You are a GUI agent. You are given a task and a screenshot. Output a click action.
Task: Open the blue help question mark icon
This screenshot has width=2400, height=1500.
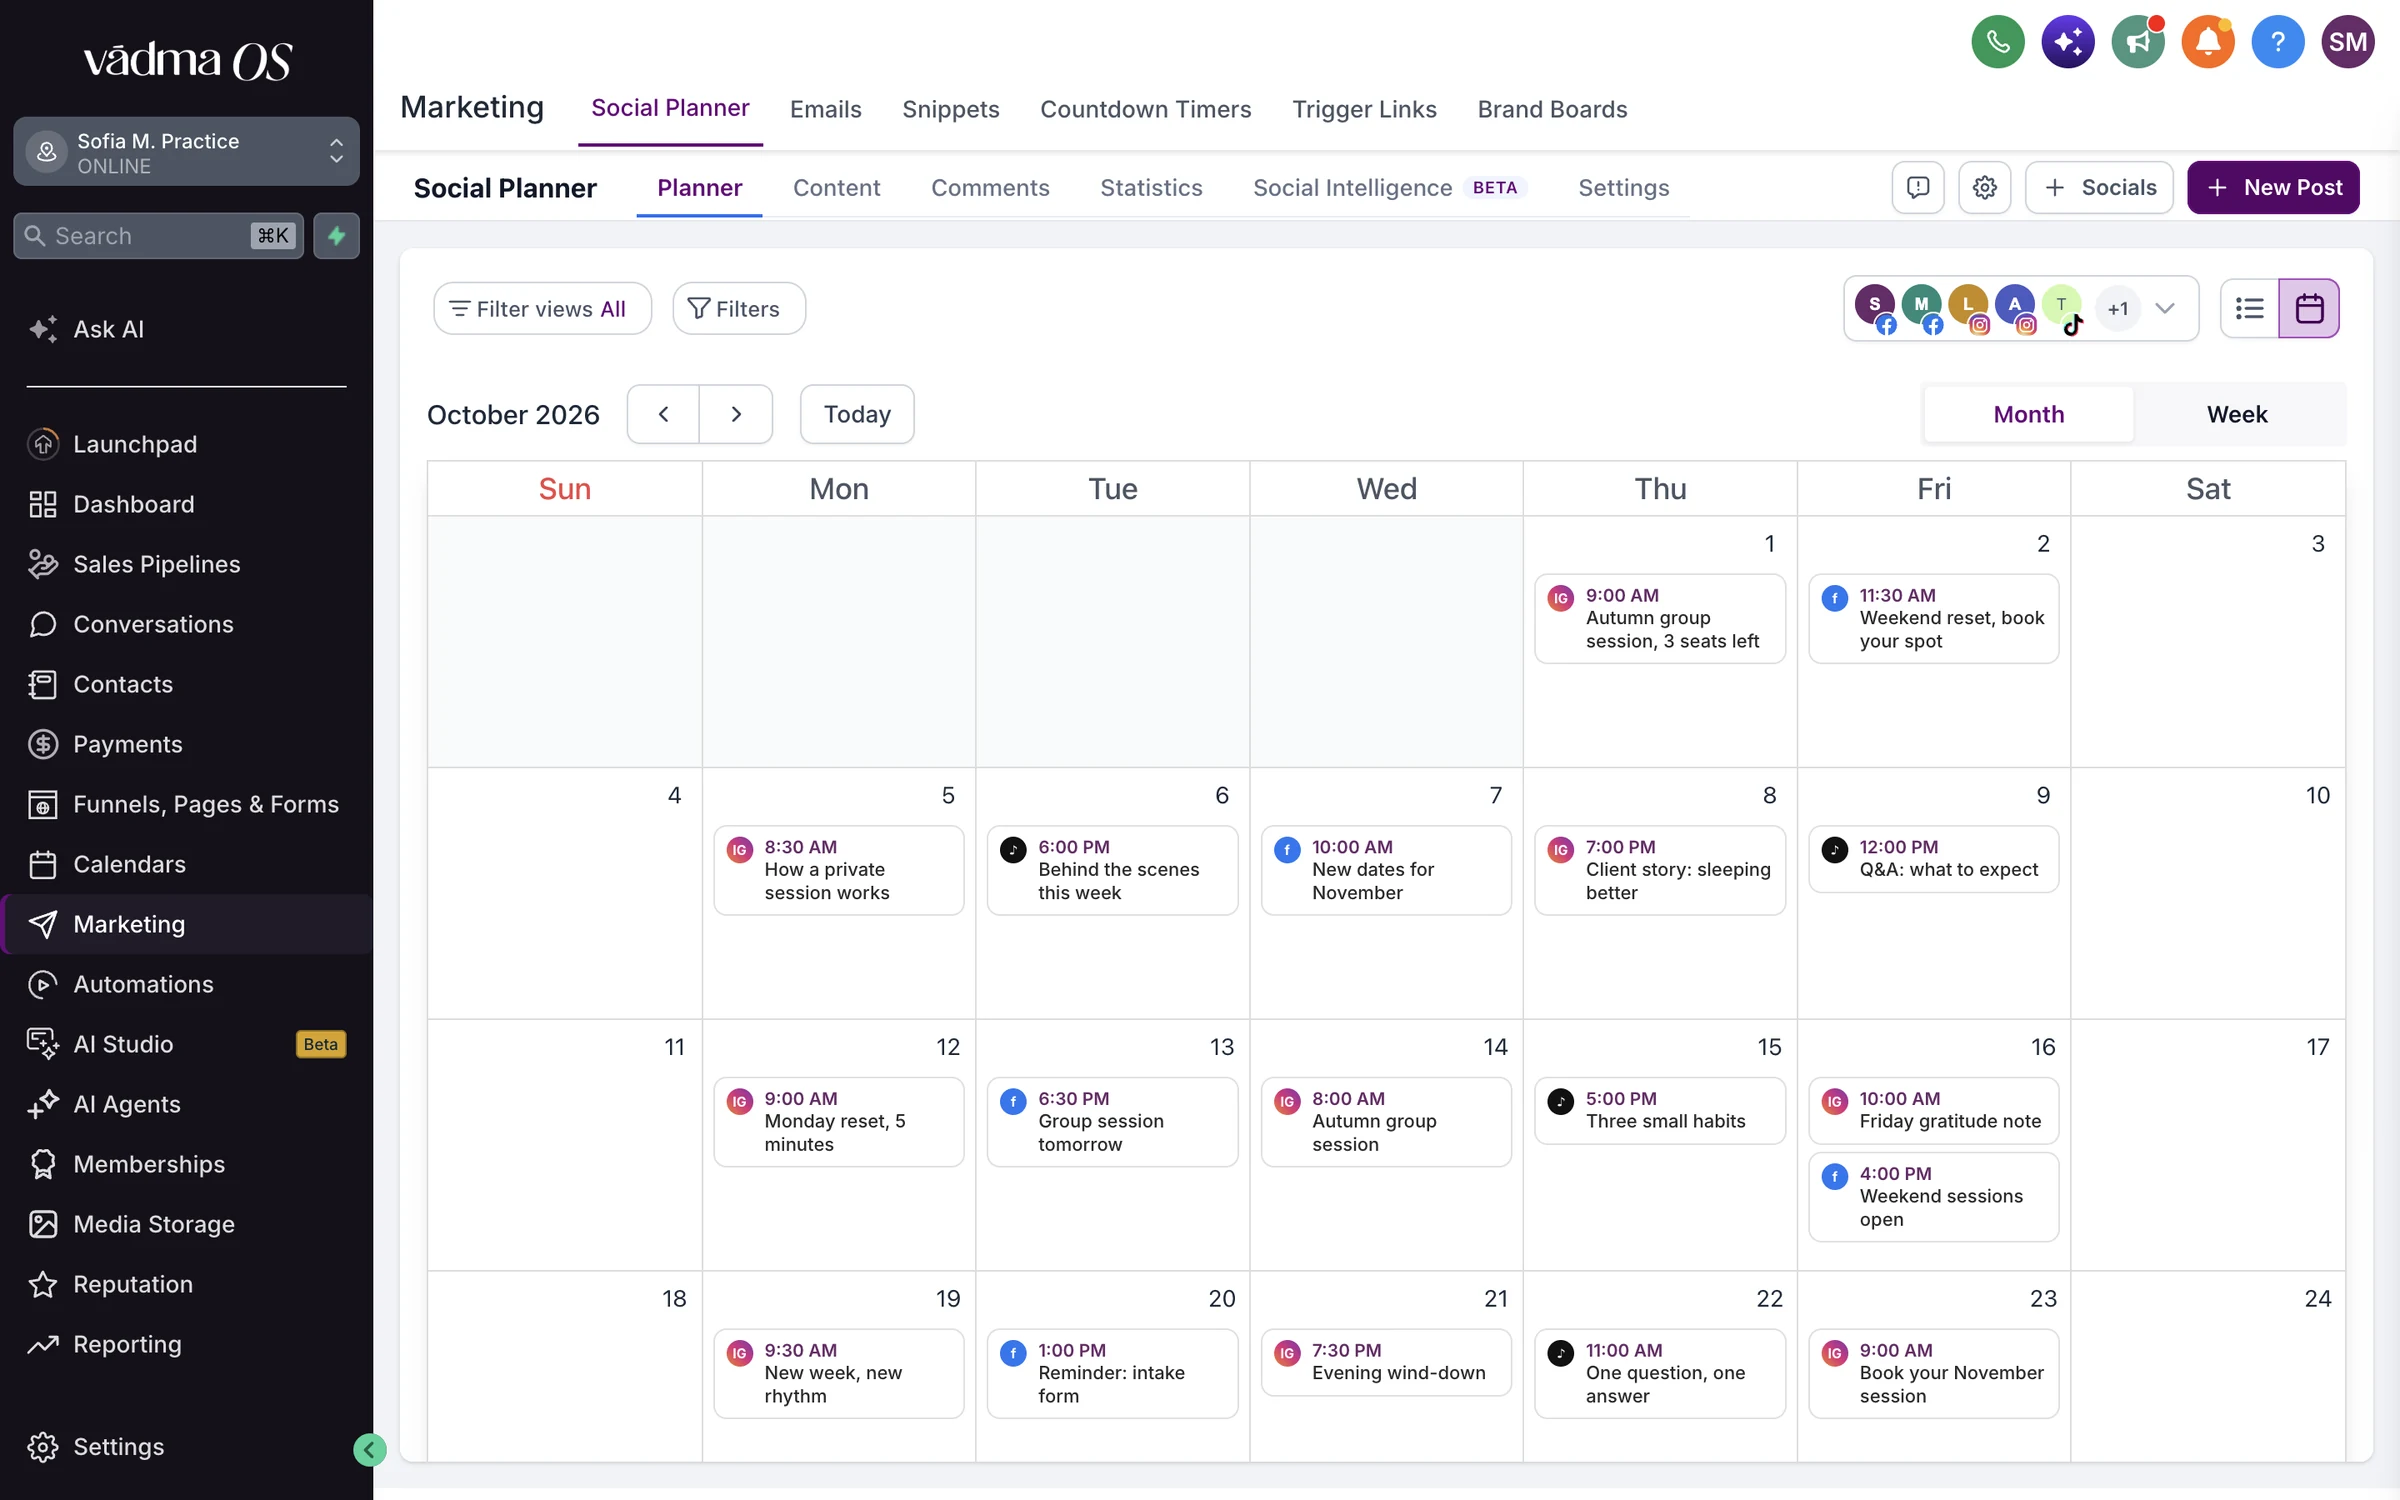point(2277,42)
